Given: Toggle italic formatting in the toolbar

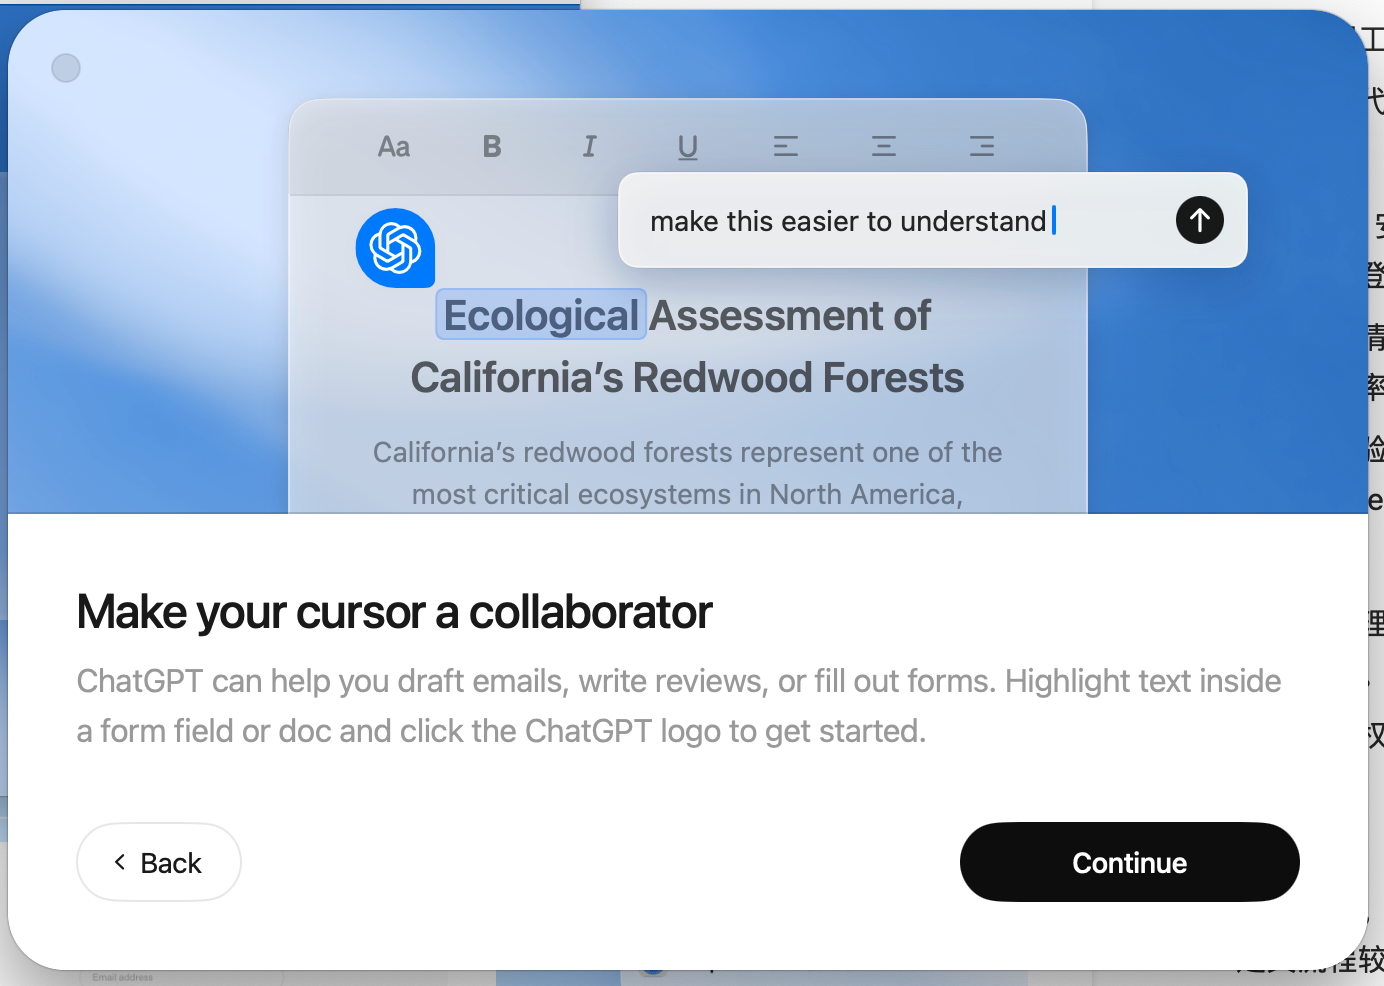Looking at the screenshot, I should point(590,147).
